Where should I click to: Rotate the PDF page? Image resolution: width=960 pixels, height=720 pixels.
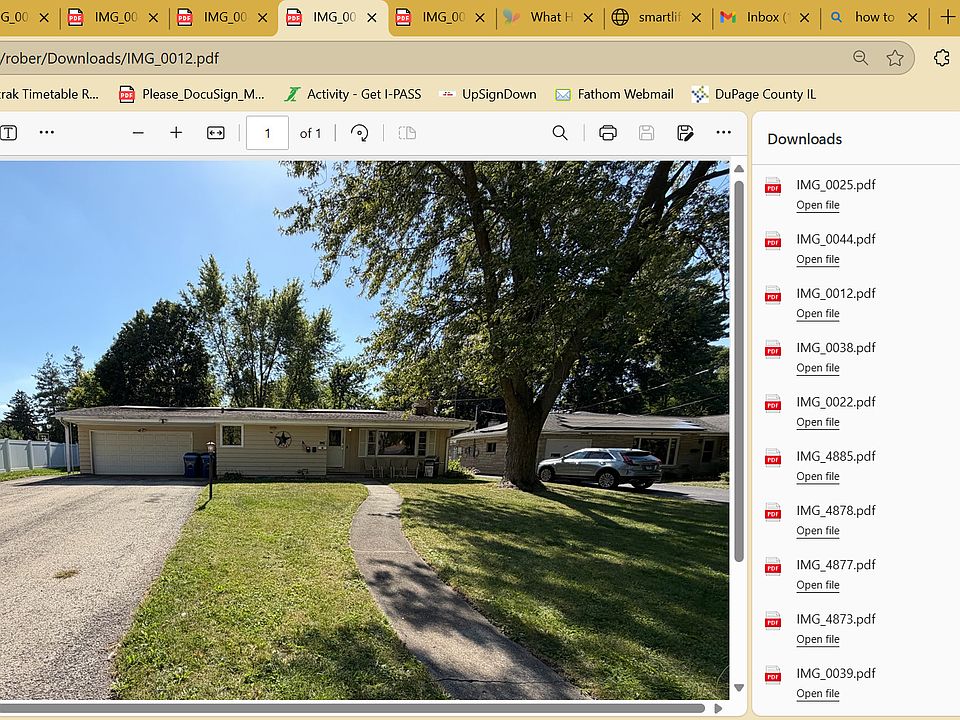point(360,133)
